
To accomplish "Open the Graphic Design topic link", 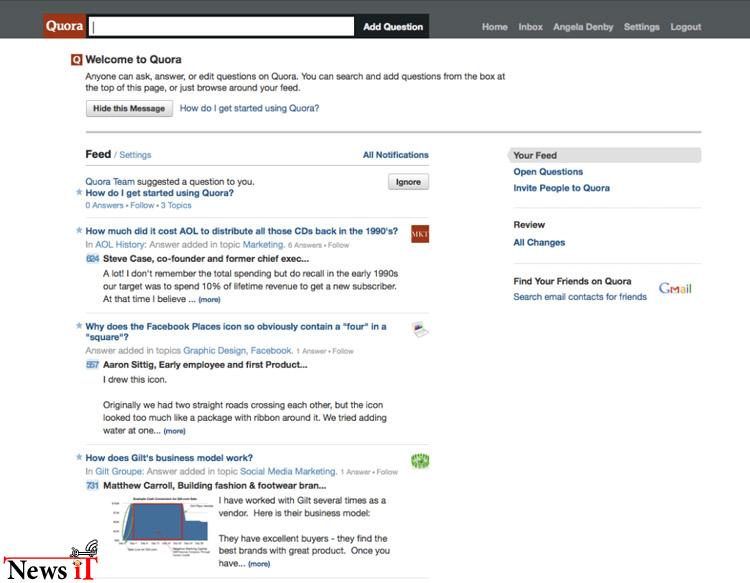I will pos(215,351).
